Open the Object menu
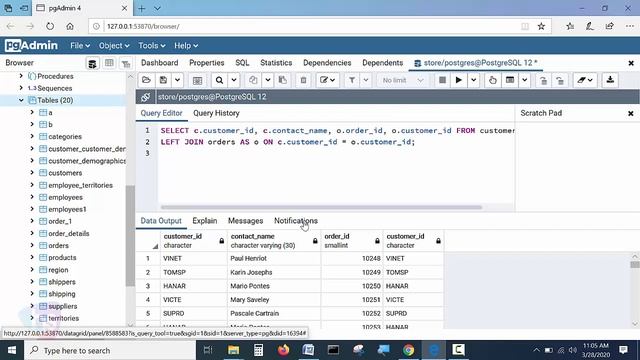This screenshot has height=360, width=640. (114, 46)
